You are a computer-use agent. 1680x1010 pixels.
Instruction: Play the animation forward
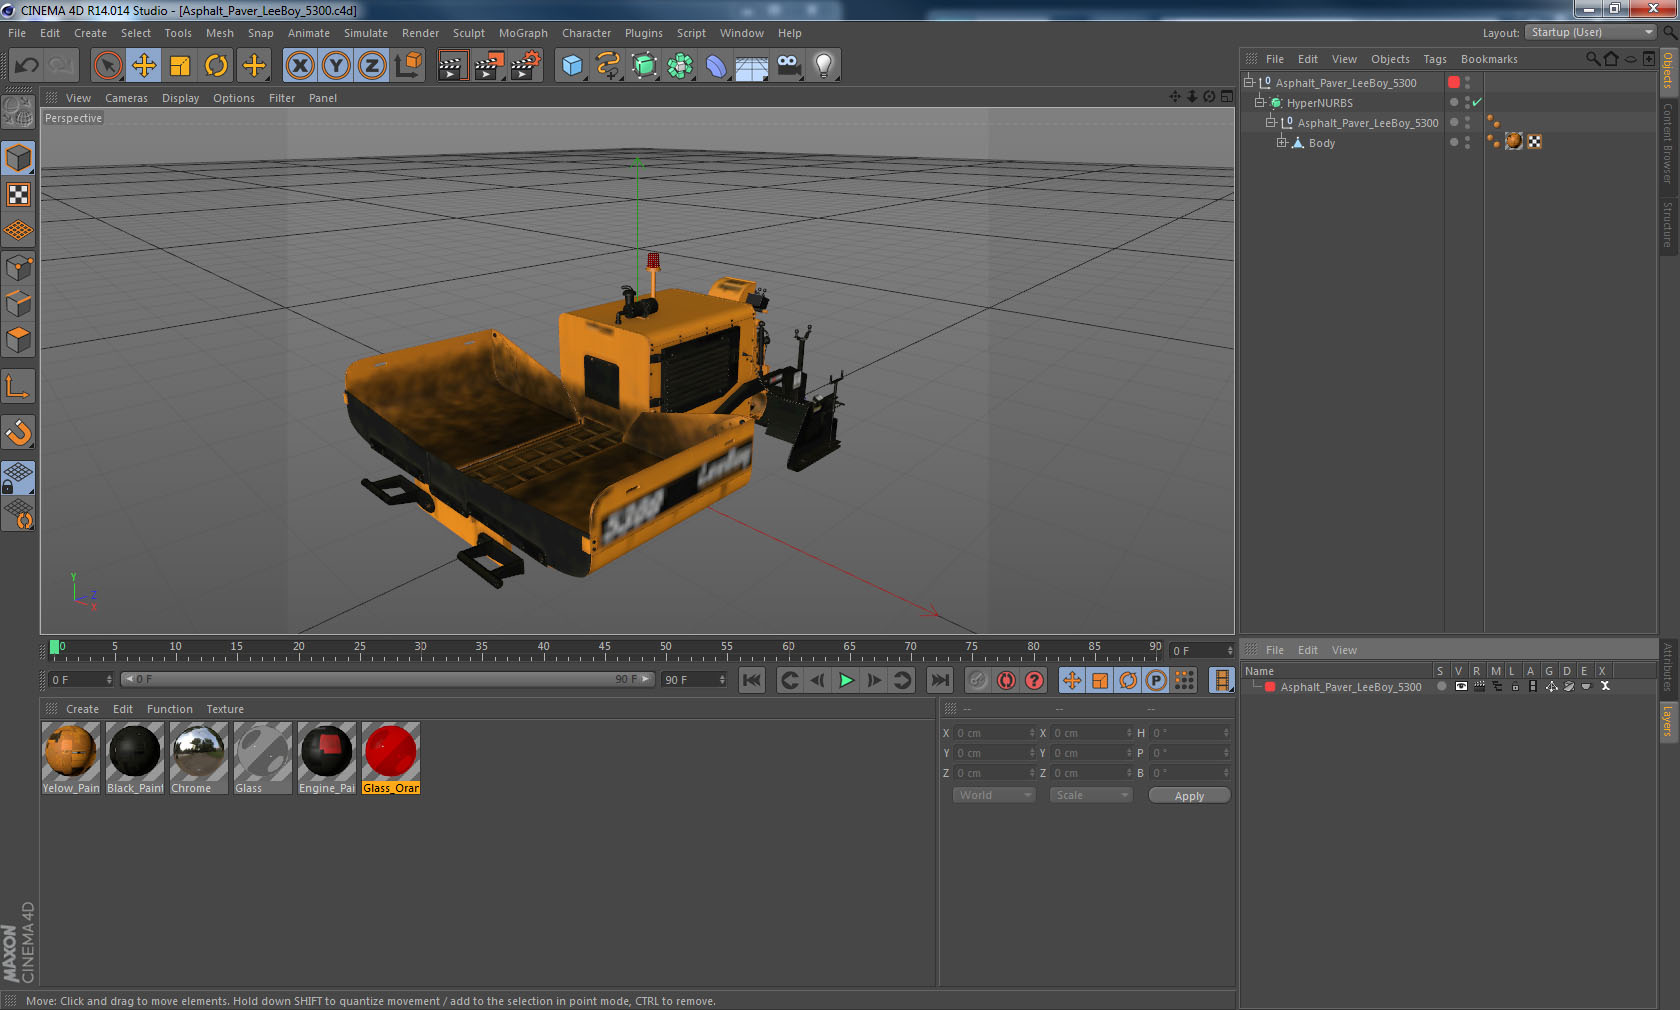[x=846, y=680]
